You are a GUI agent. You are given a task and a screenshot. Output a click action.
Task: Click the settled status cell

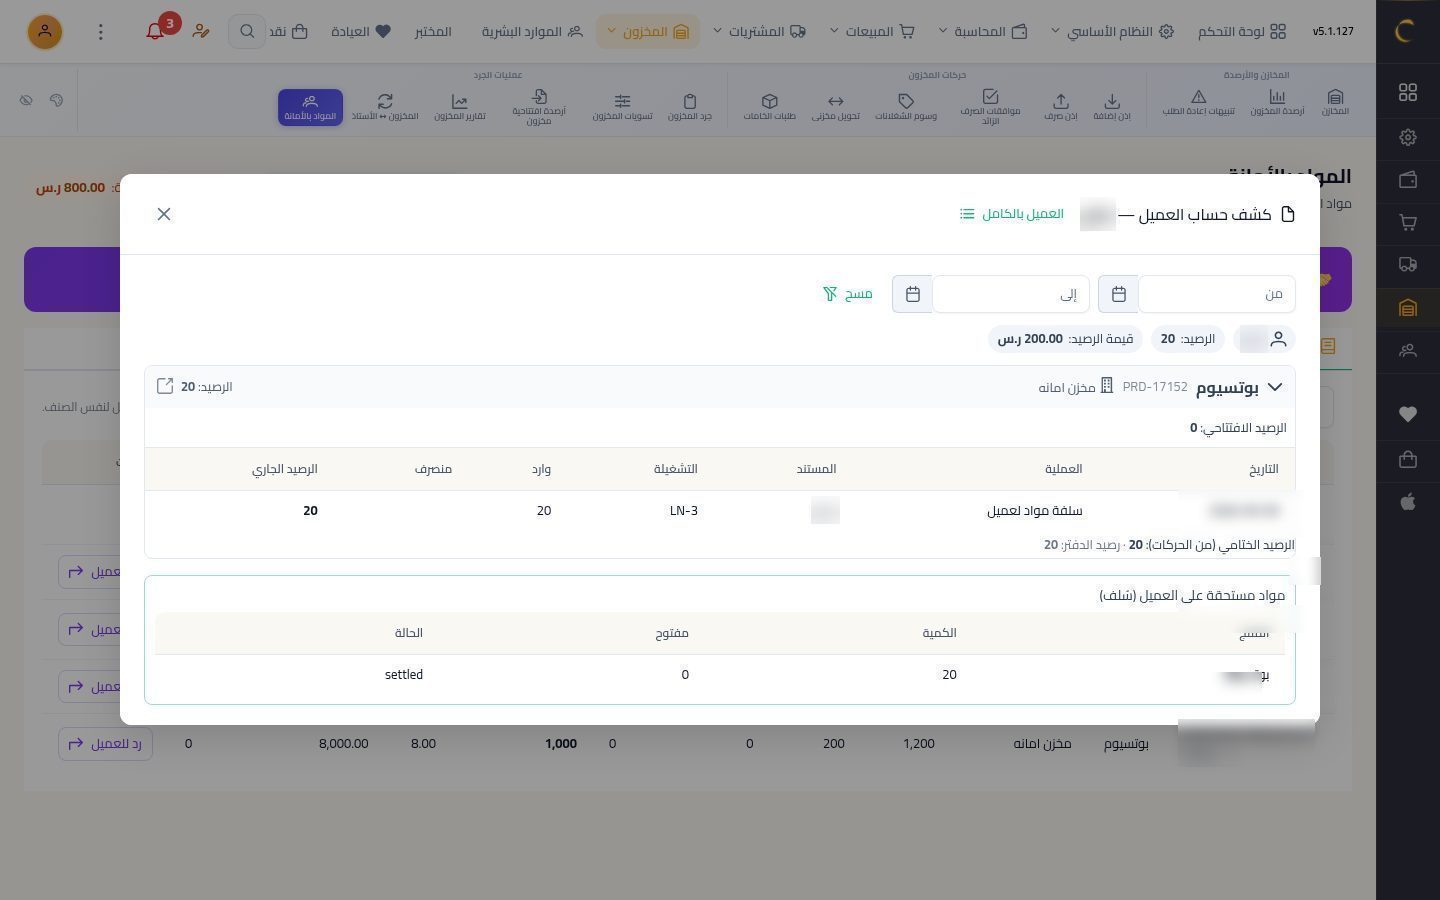tap(404, 675)
